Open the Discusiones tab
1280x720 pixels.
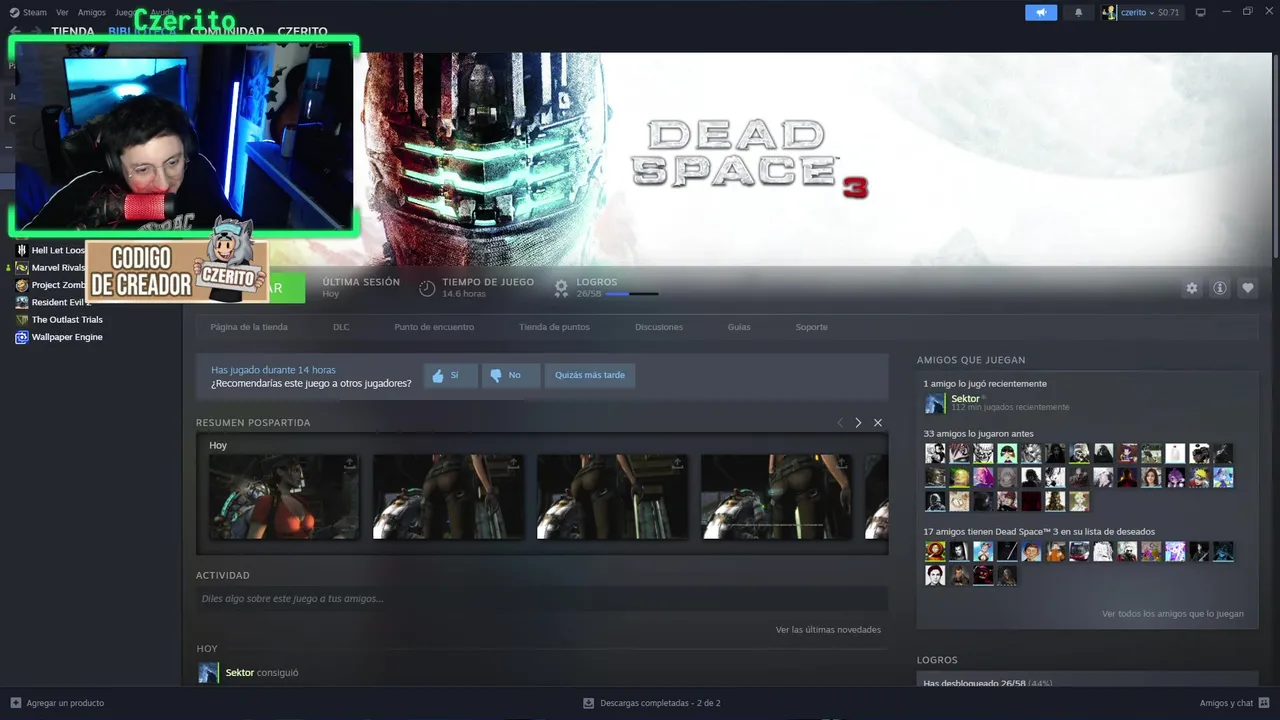(x=659, y=327)
